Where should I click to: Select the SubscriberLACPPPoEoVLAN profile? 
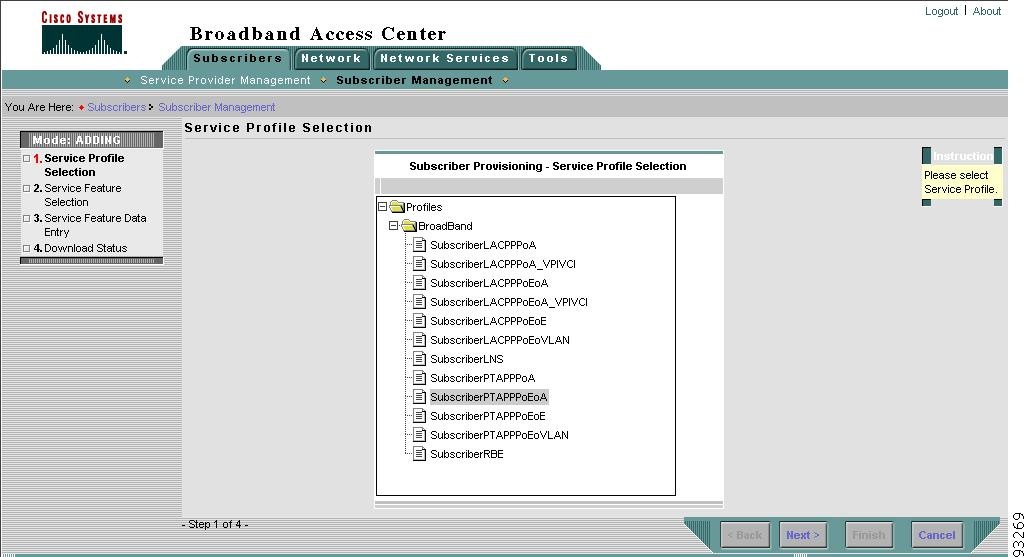[x=500, y=340]
